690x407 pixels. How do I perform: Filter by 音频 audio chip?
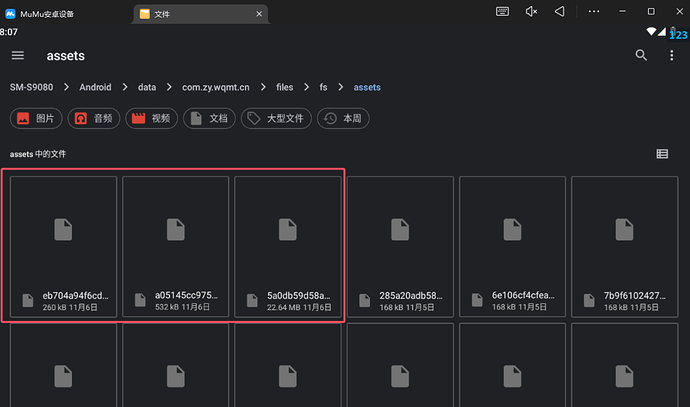pos(93,118)
